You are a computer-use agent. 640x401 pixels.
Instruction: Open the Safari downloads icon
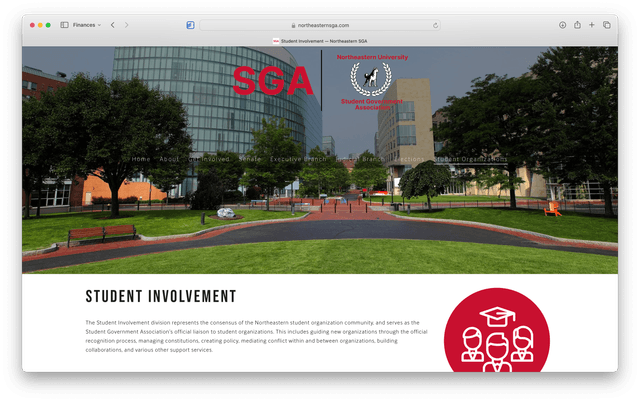[x=562, y=25]
